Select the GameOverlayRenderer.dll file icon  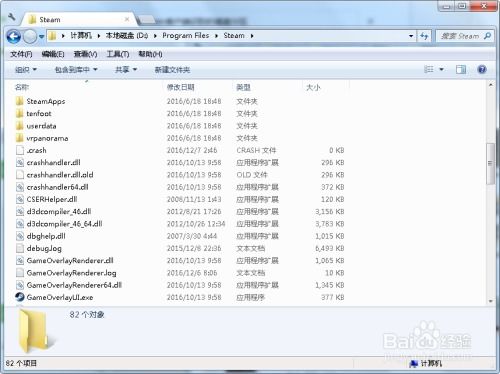[x=20, y=260]
